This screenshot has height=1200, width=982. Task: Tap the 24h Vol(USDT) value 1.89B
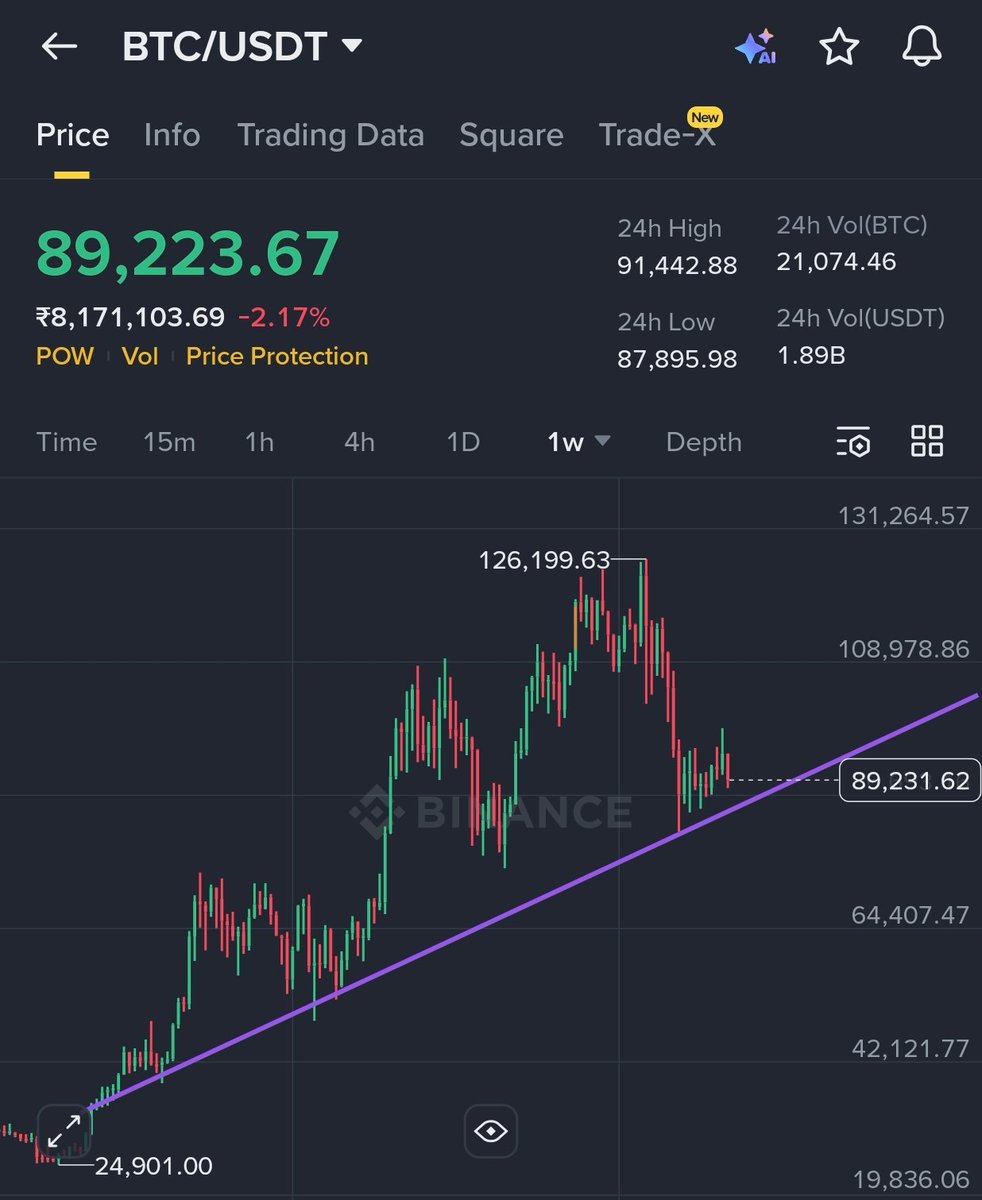point(811,355)
